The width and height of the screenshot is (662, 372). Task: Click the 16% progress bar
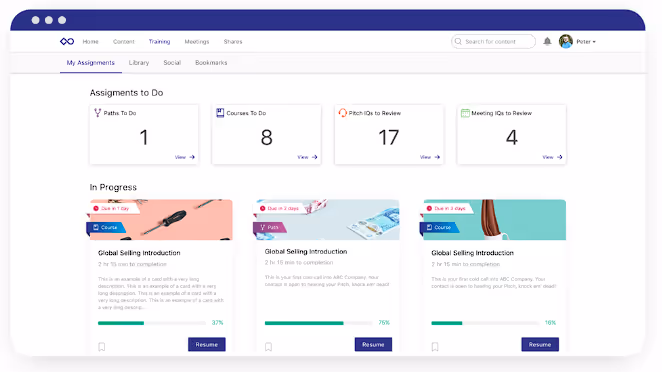[x=485, y=323]
